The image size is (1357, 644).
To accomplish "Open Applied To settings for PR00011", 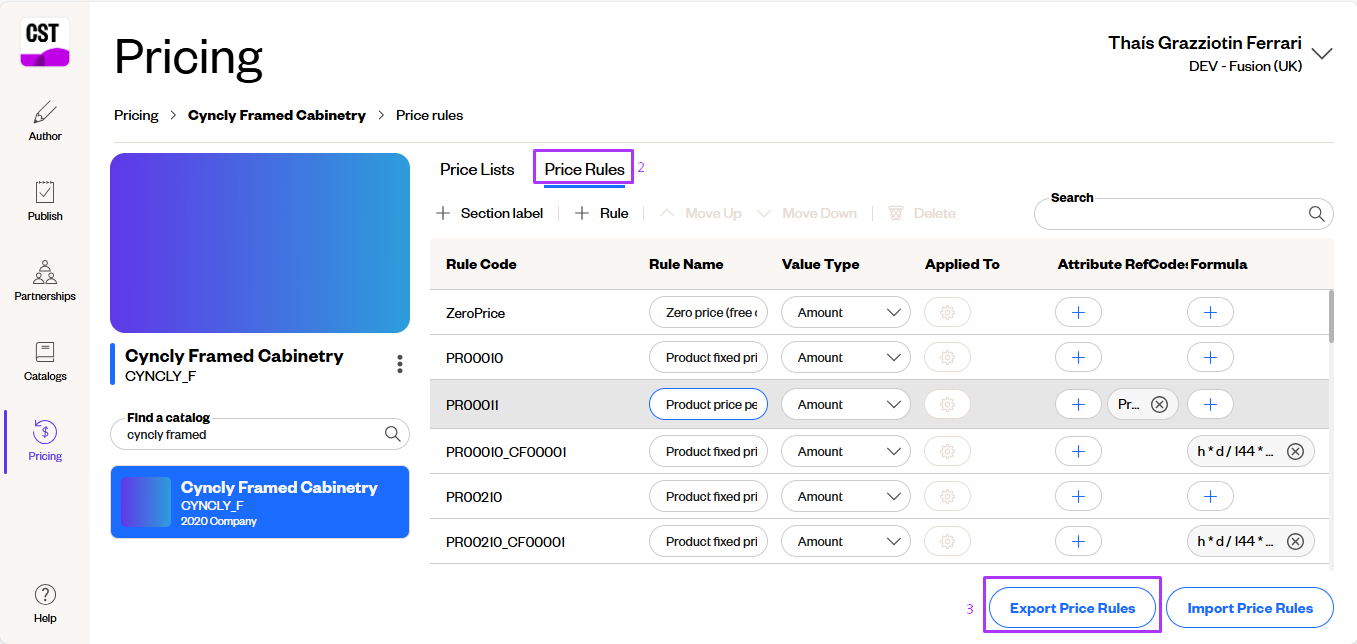I will pyautogui.click(x=948, y=404).
